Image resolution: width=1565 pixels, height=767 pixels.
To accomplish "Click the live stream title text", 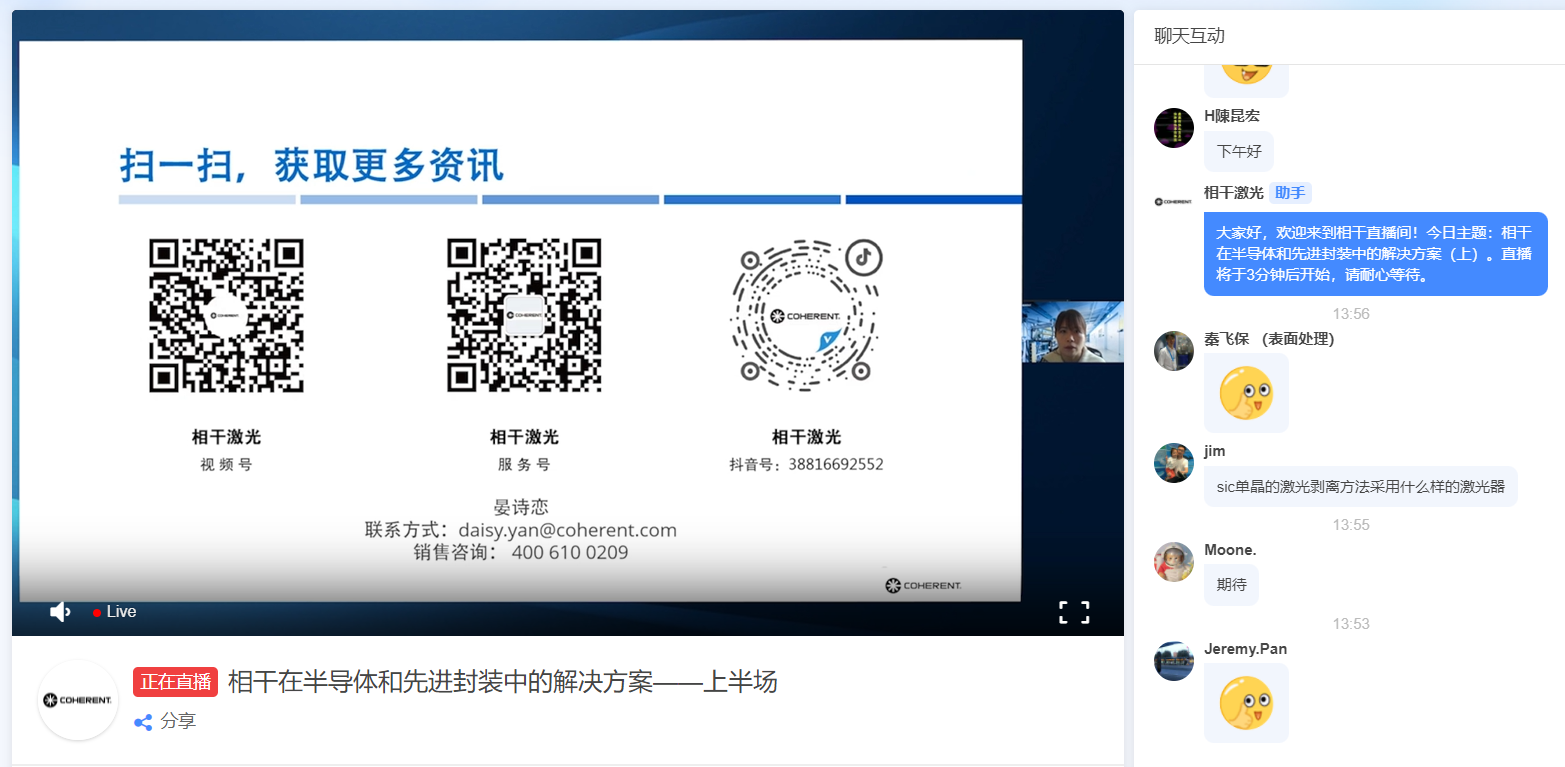I will pyautogui.click(x=503, y=683).
